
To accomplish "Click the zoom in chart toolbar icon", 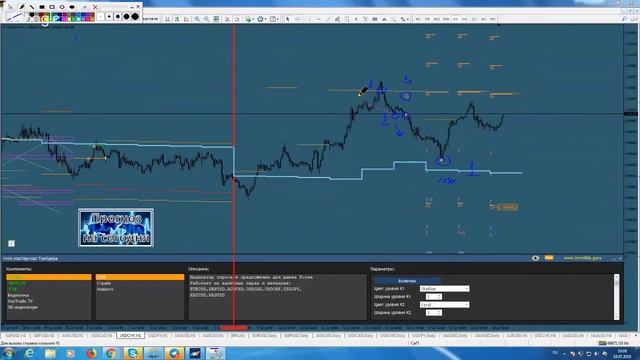I will tap(197, 19).
